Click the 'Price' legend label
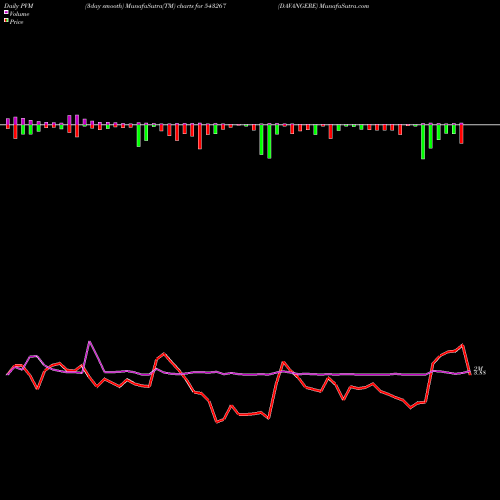The height and width of the screenshot is (500, 500). tap(16, 22)
